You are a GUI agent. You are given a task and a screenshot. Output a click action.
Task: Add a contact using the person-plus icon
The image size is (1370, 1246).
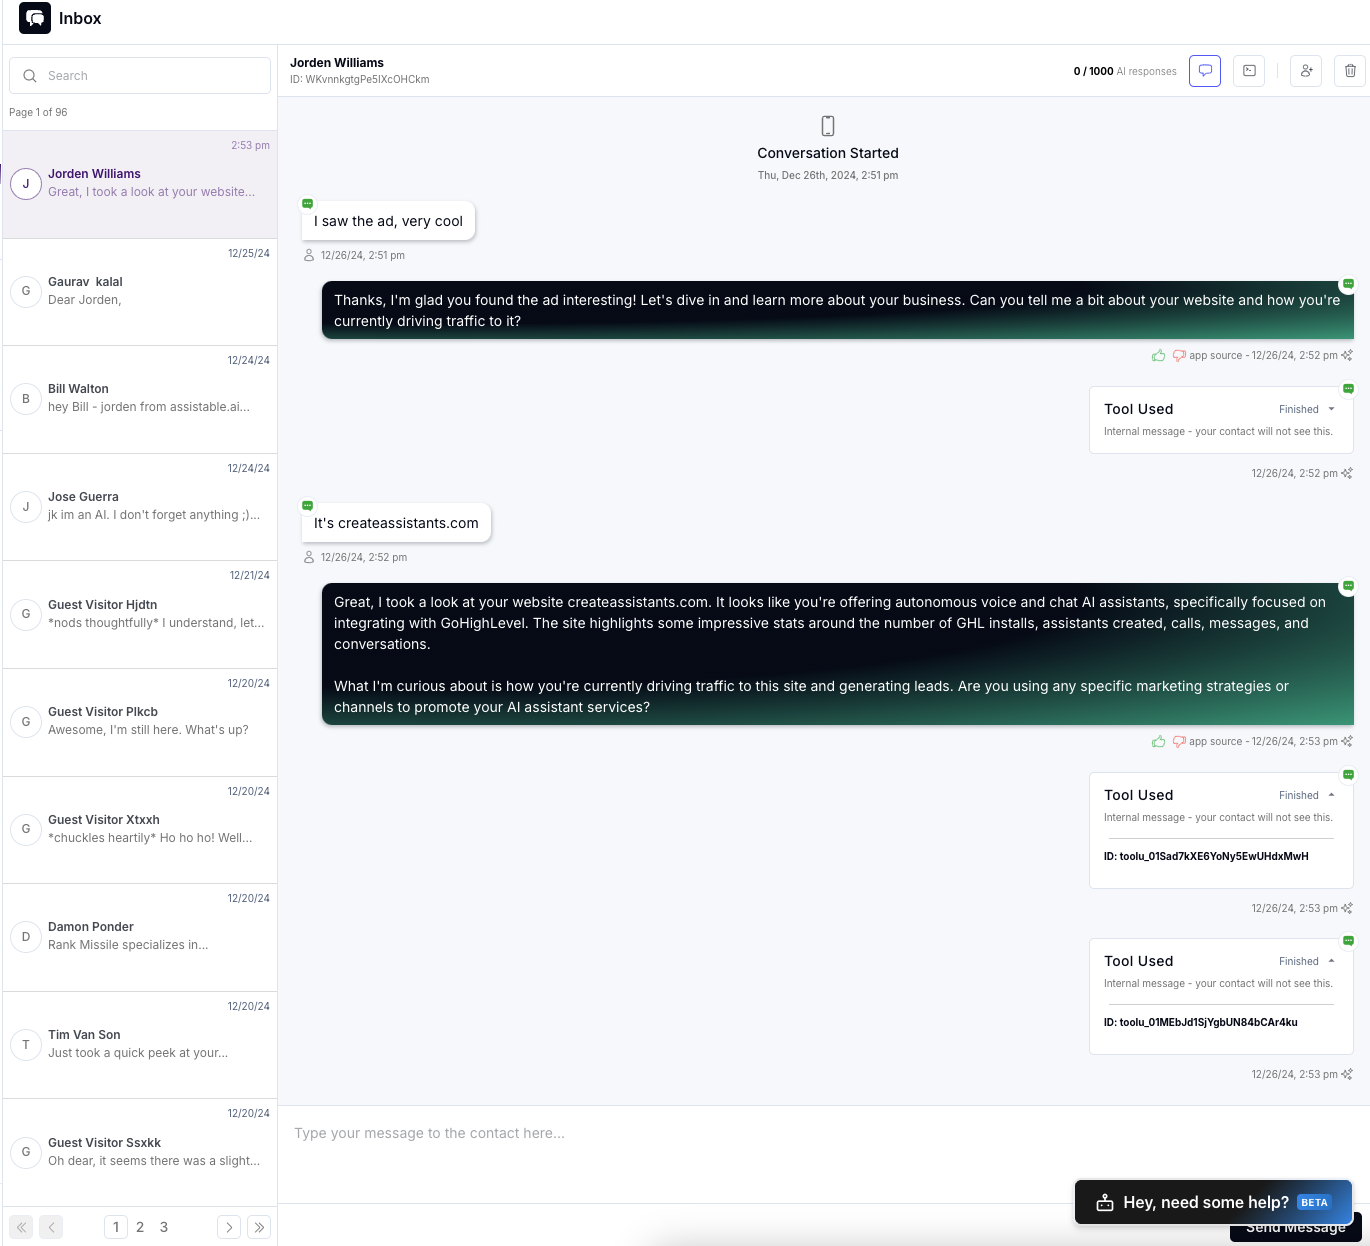coord(1305,71)
